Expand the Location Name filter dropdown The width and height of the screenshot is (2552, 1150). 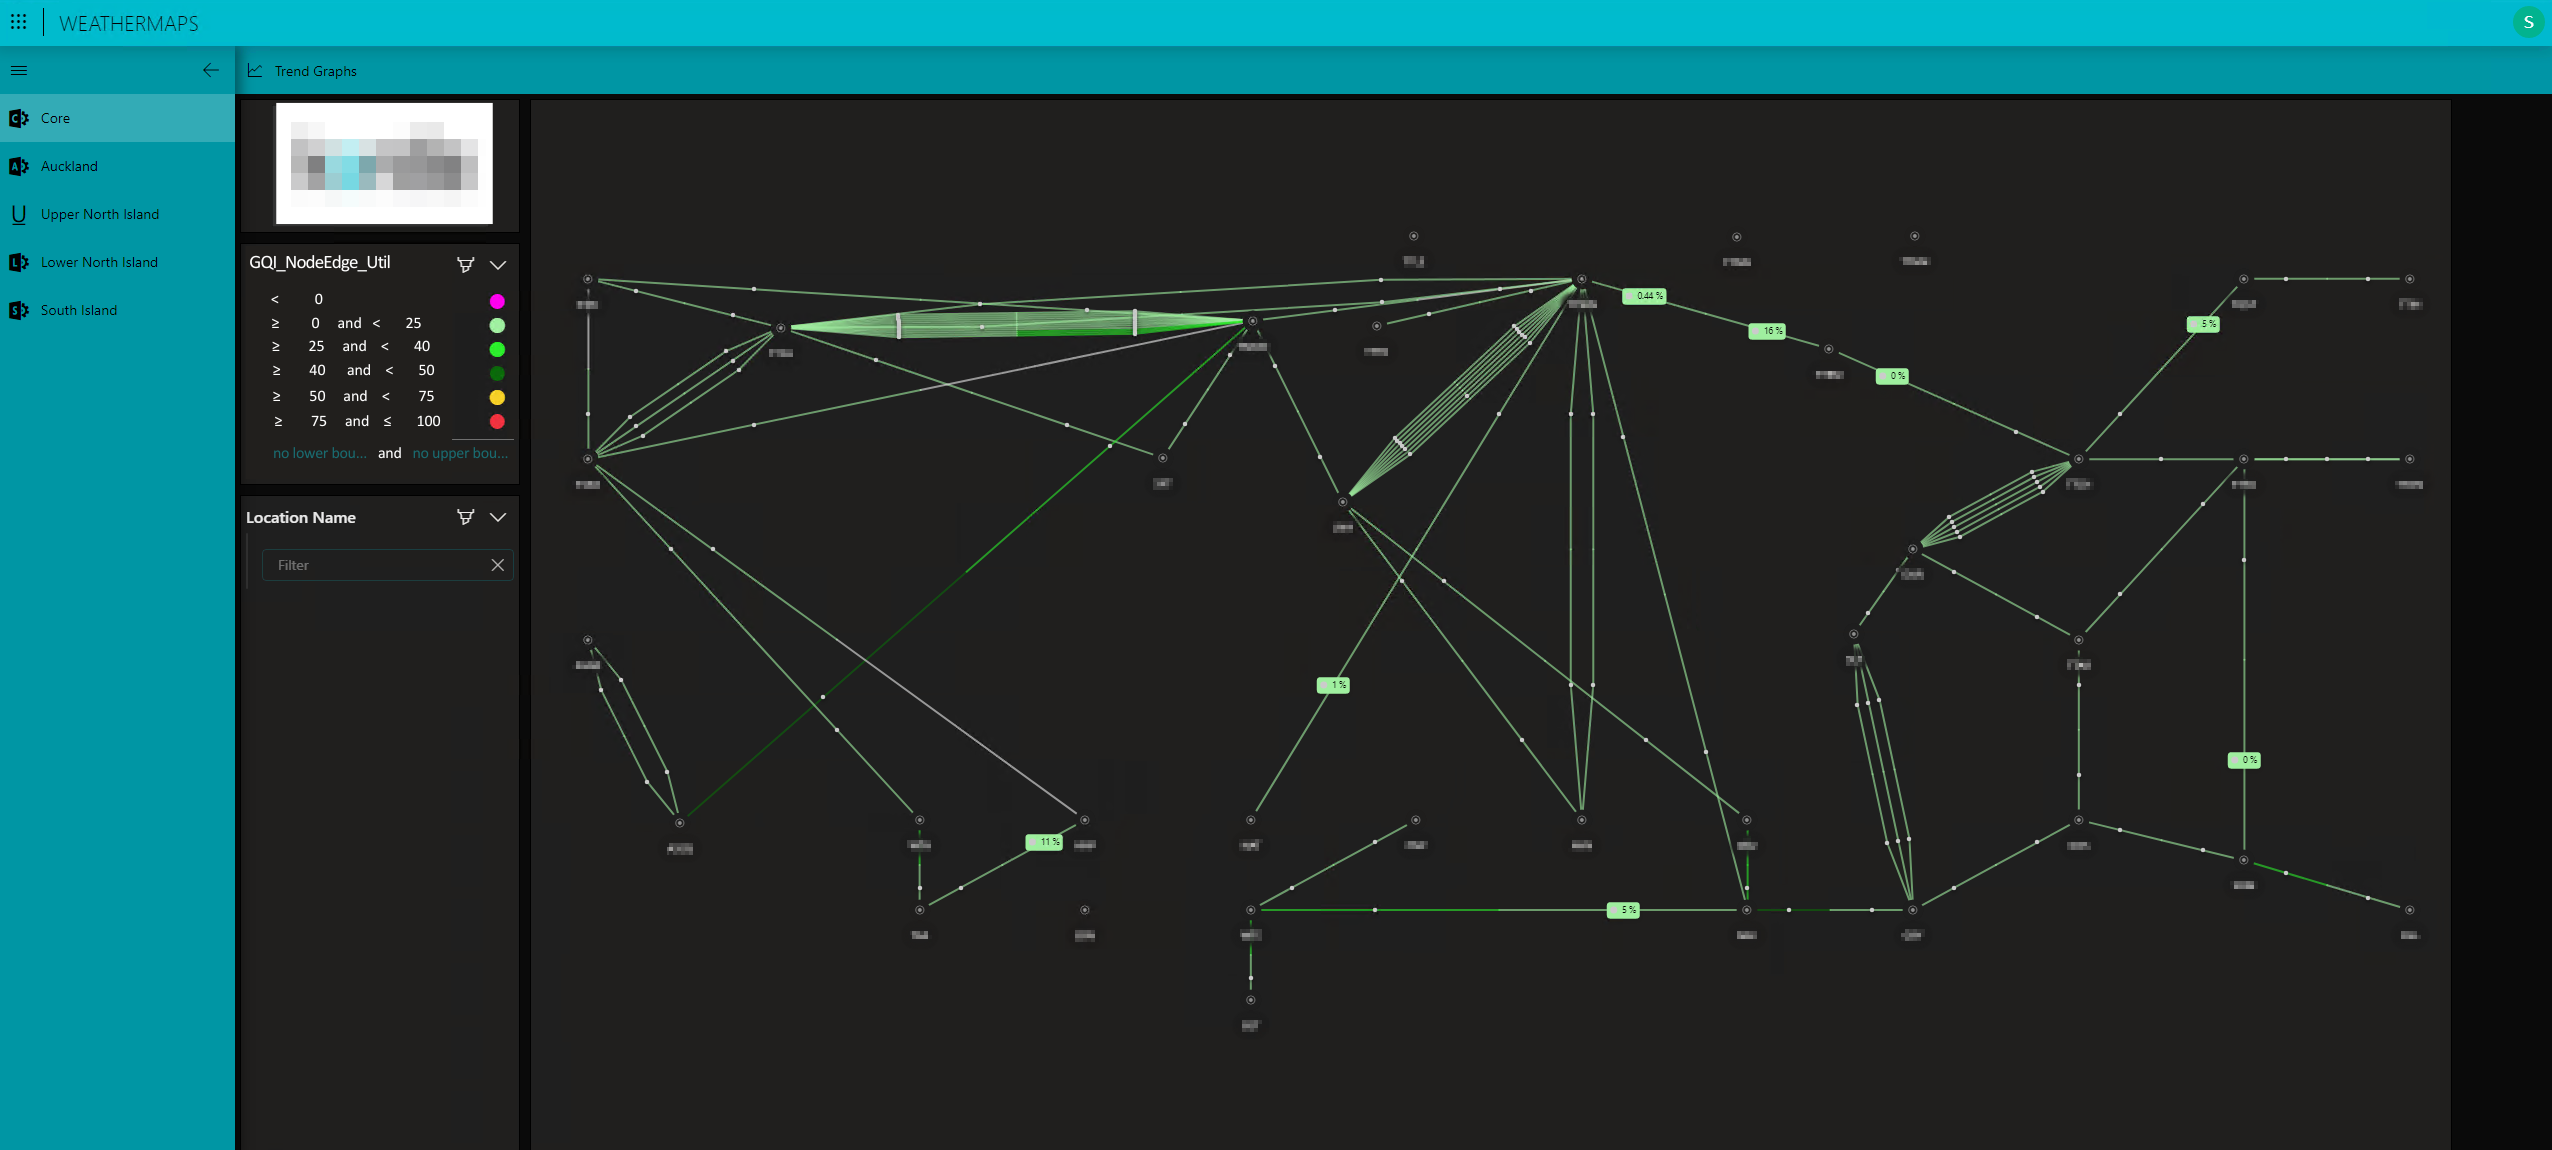click(x=500, y=517)
